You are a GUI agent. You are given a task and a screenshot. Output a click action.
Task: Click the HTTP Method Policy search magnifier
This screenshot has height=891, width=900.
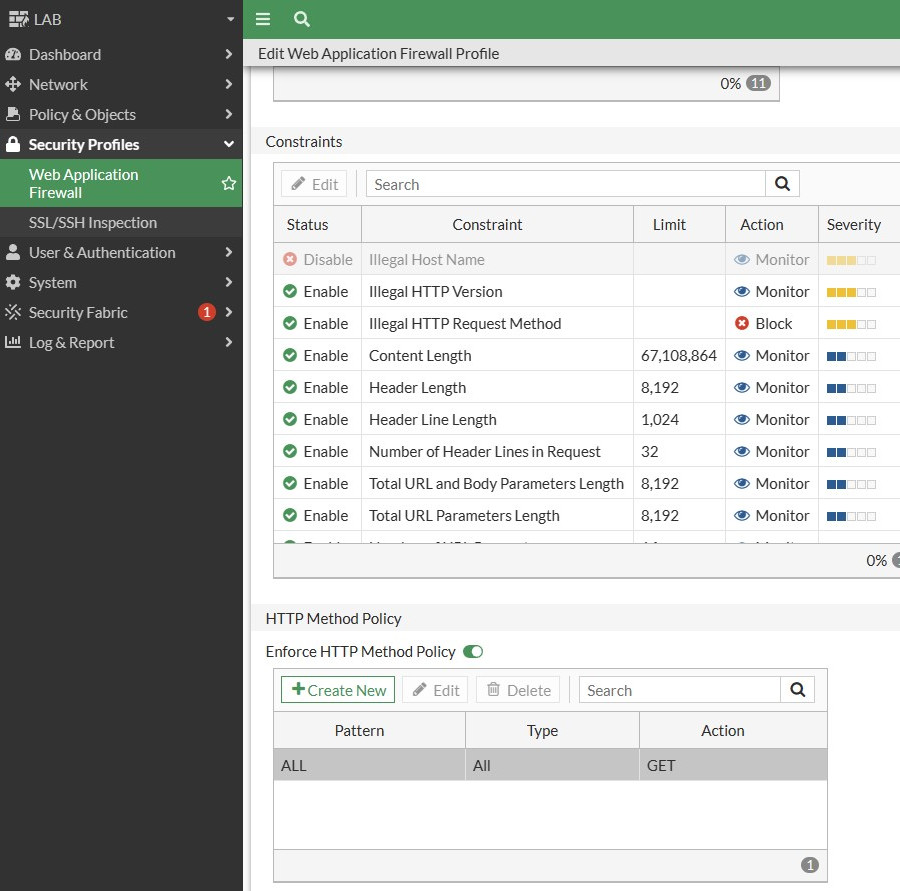797,689
